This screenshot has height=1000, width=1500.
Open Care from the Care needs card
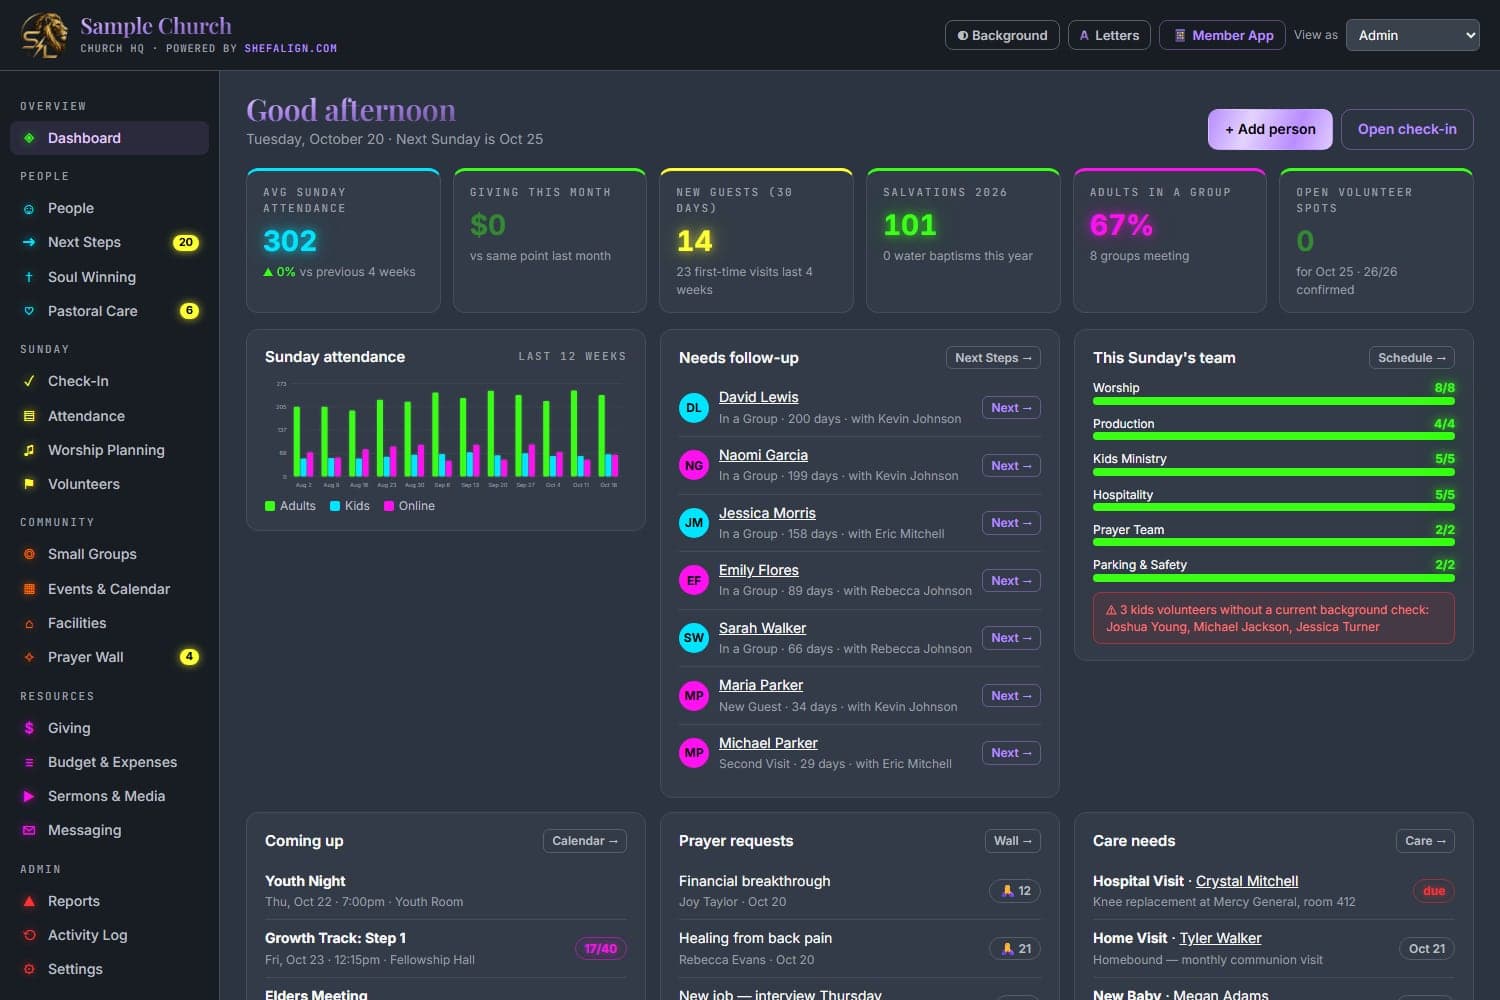pyautogui.click(x=1425, y=841)
